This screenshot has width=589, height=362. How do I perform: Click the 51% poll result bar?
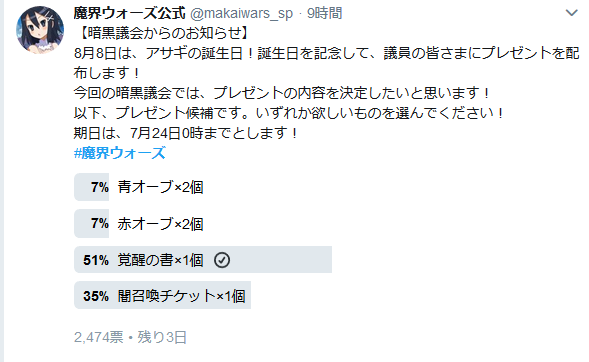[x=203, y=259]
